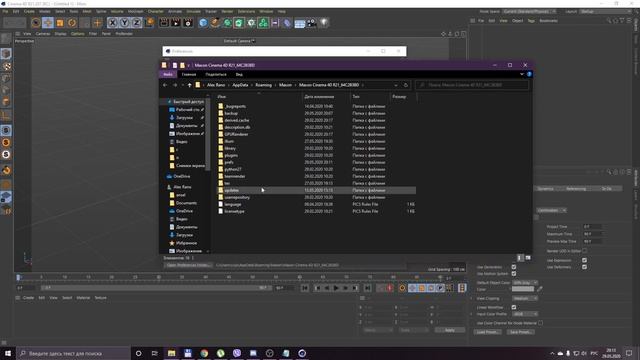Image resolution: width=640 pixels, height=360 pixels.
Task: Open Cinema 4D File menu
Action: (5, 11)
